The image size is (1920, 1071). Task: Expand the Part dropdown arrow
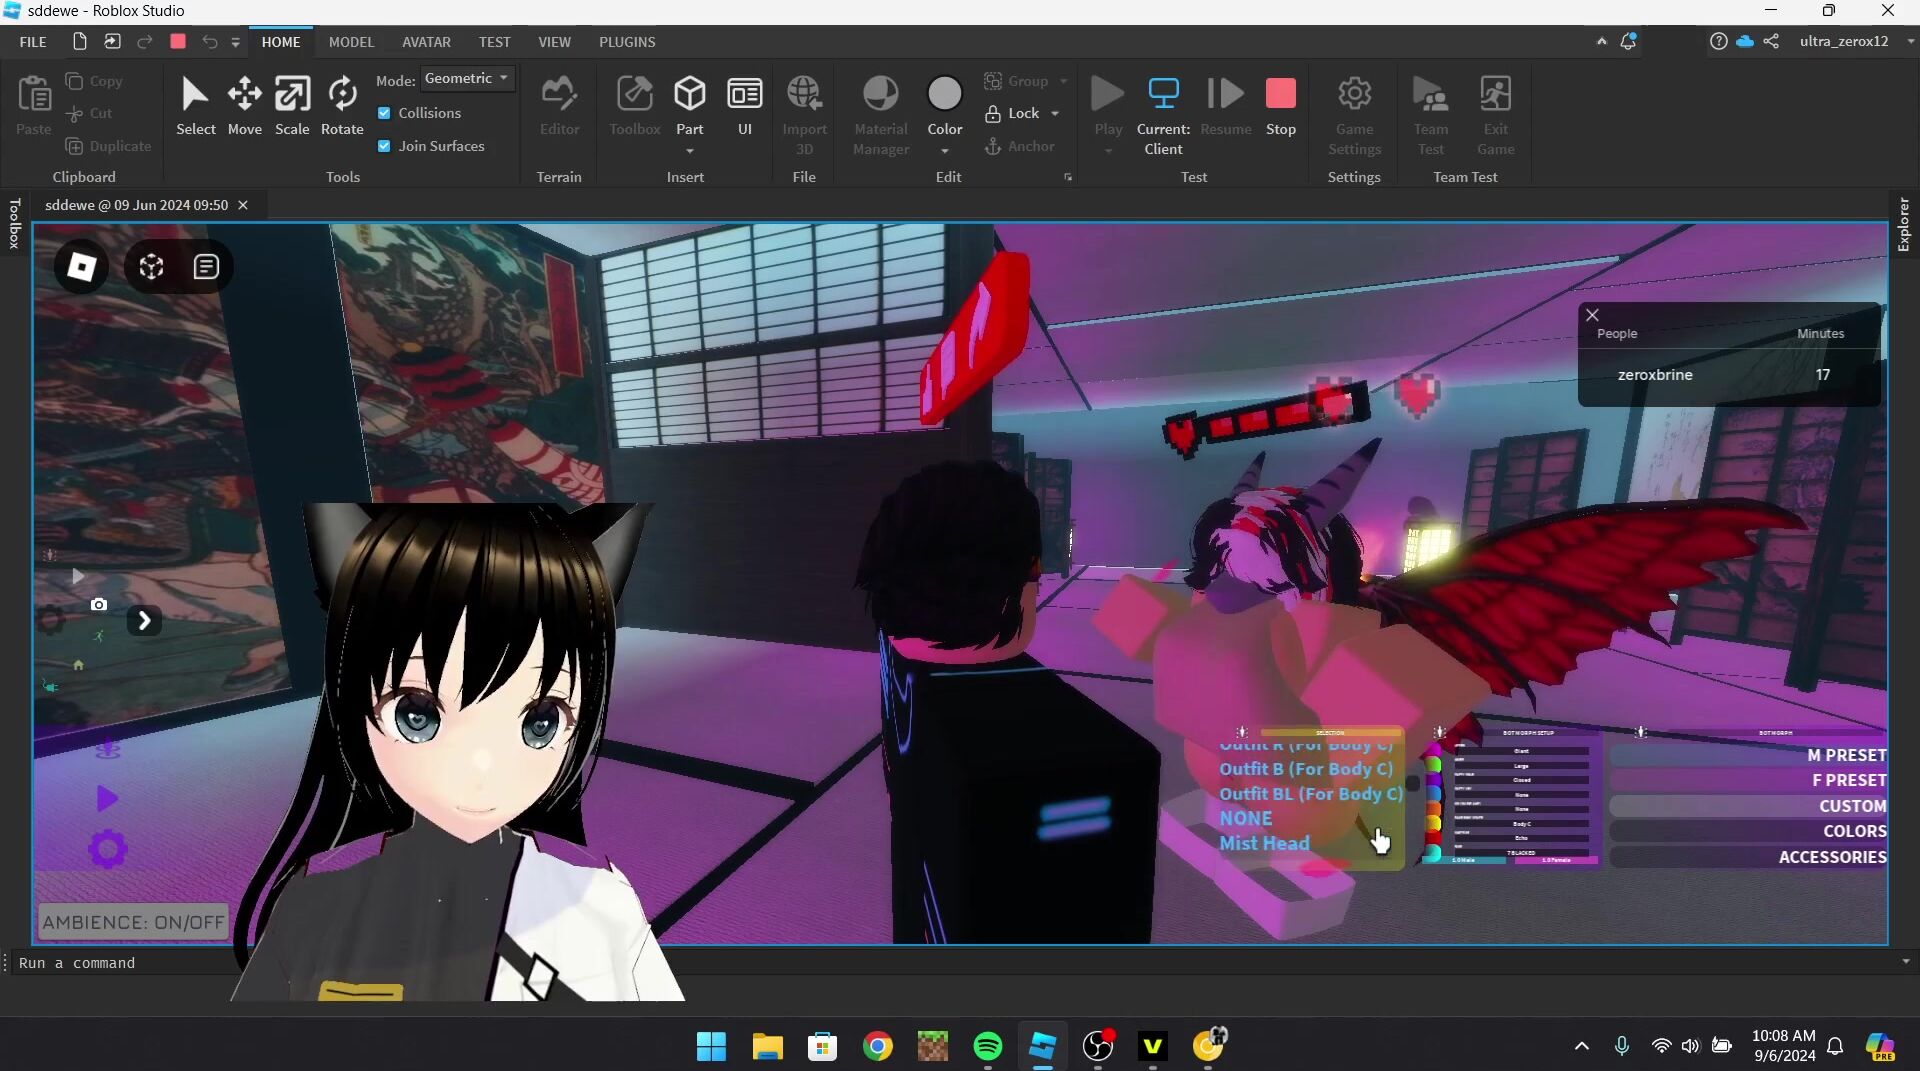pyautogui.click(x=690, y=151)
